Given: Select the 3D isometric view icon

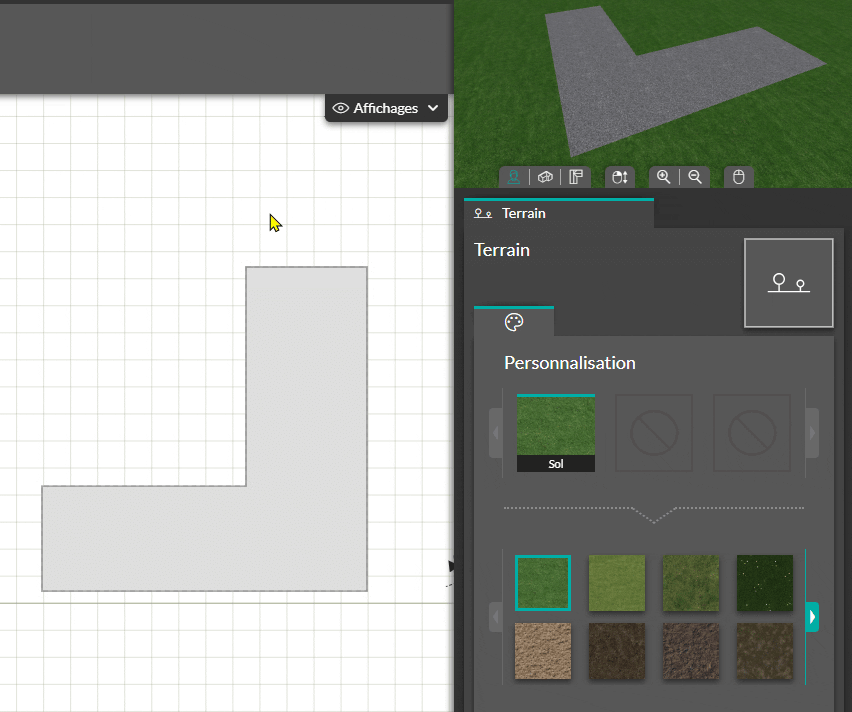Looking at the screenshot, I should [545, 177].
